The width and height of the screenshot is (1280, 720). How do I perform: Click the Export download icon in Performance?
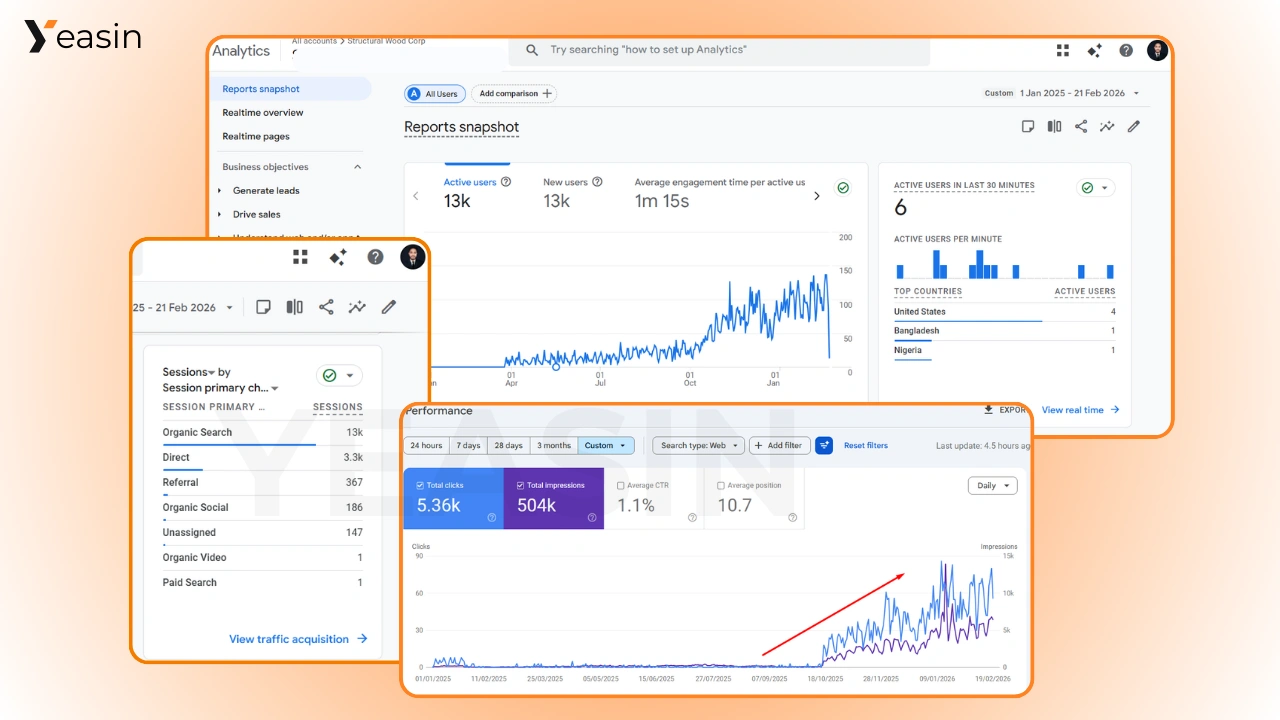tap(989, 410)
